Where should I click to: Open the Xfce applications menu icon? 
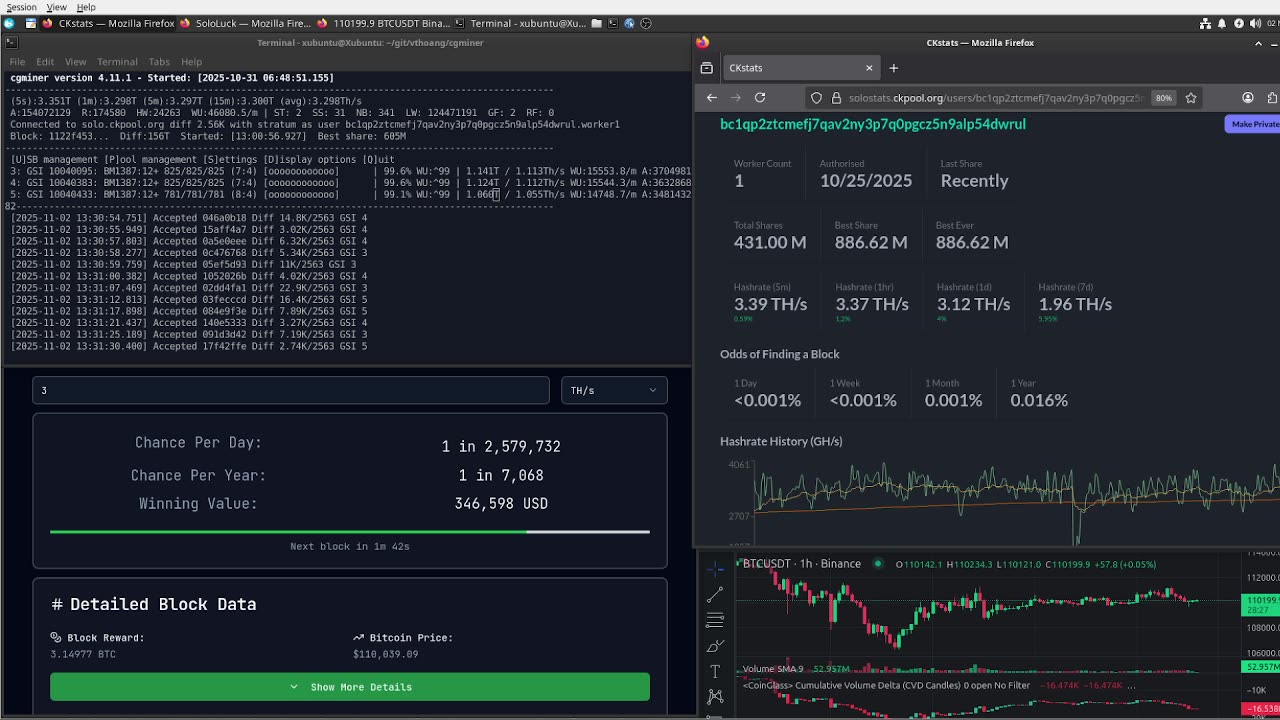(x=9, y=23)
